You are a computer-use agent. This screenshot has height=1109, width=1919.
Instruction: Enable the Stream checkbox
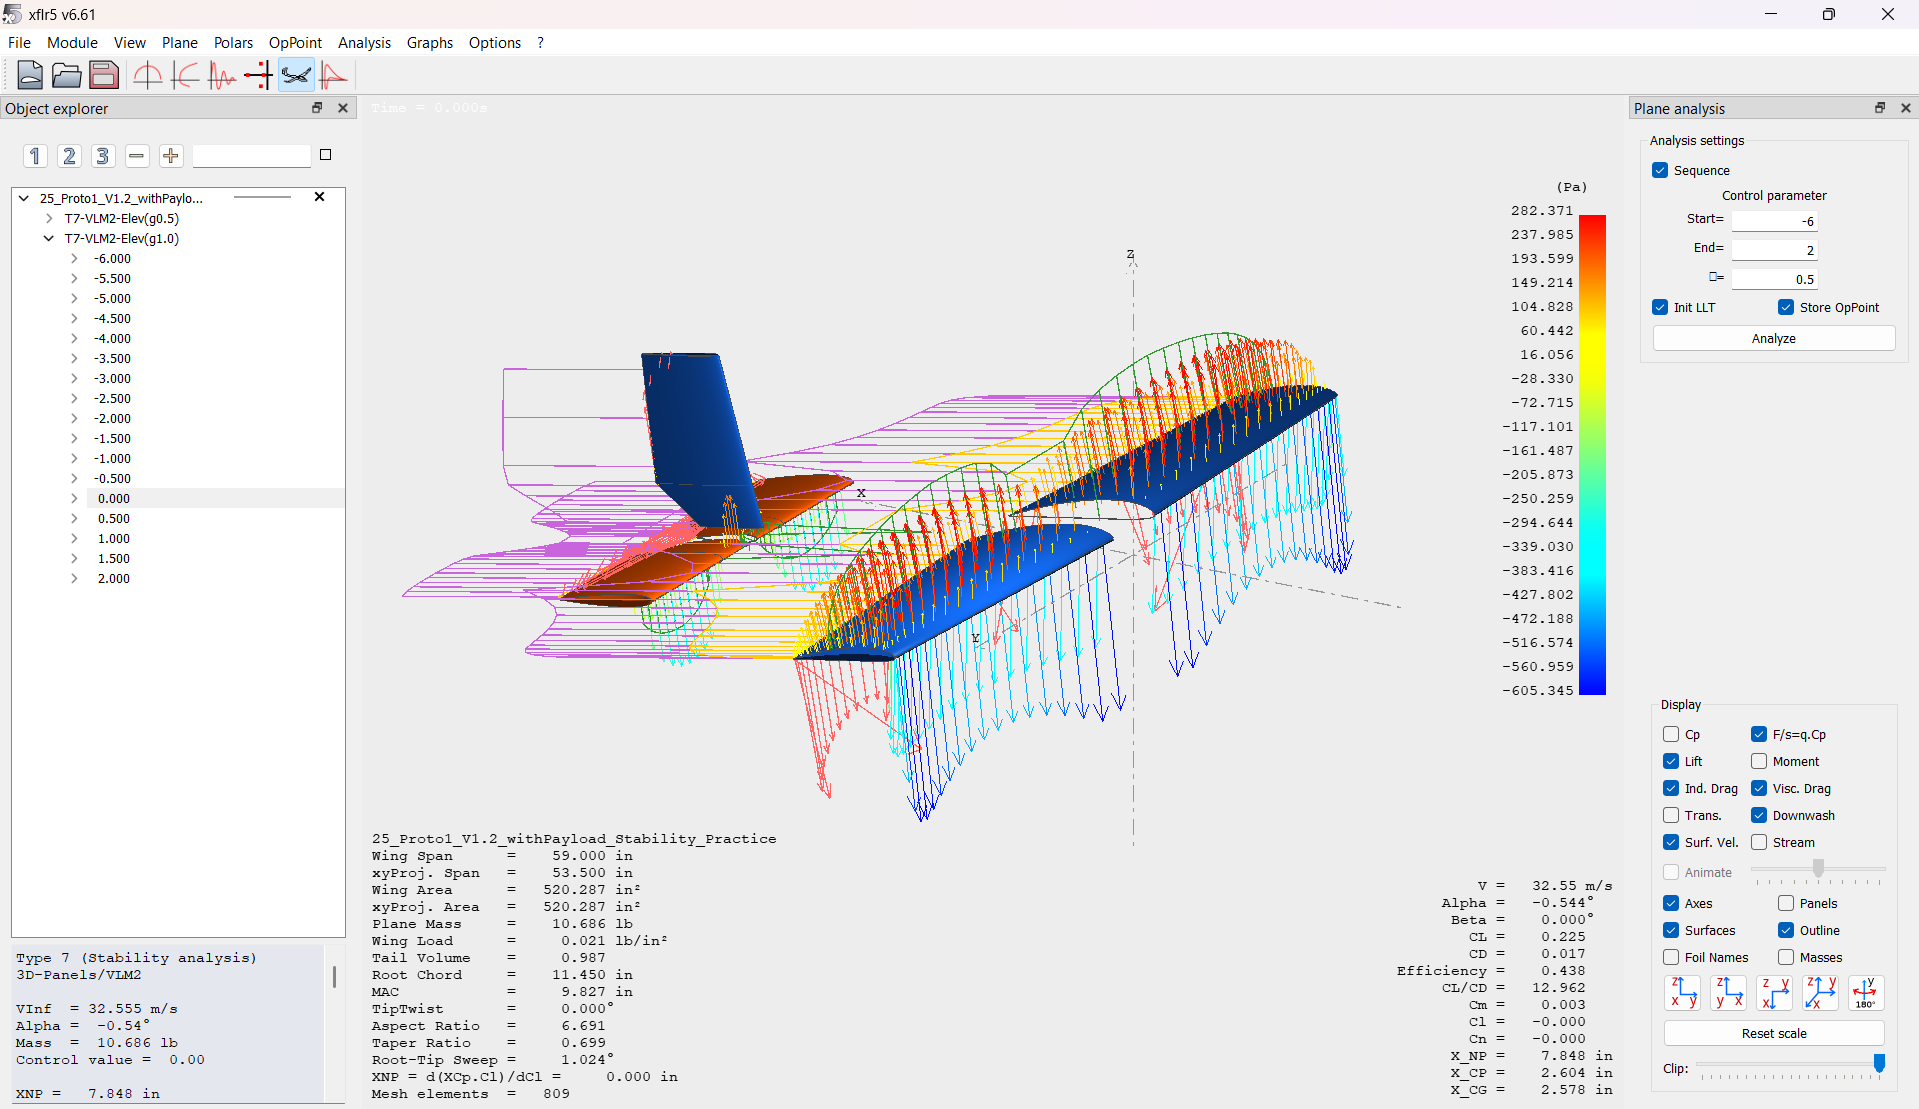pyautogui.click(x=1759, y=842)
